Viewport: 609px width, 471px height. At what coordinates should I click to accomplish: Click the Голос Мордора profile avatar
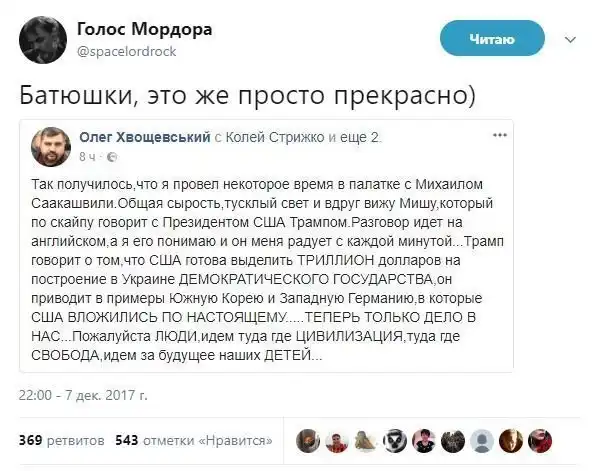(x=40, y=38)
